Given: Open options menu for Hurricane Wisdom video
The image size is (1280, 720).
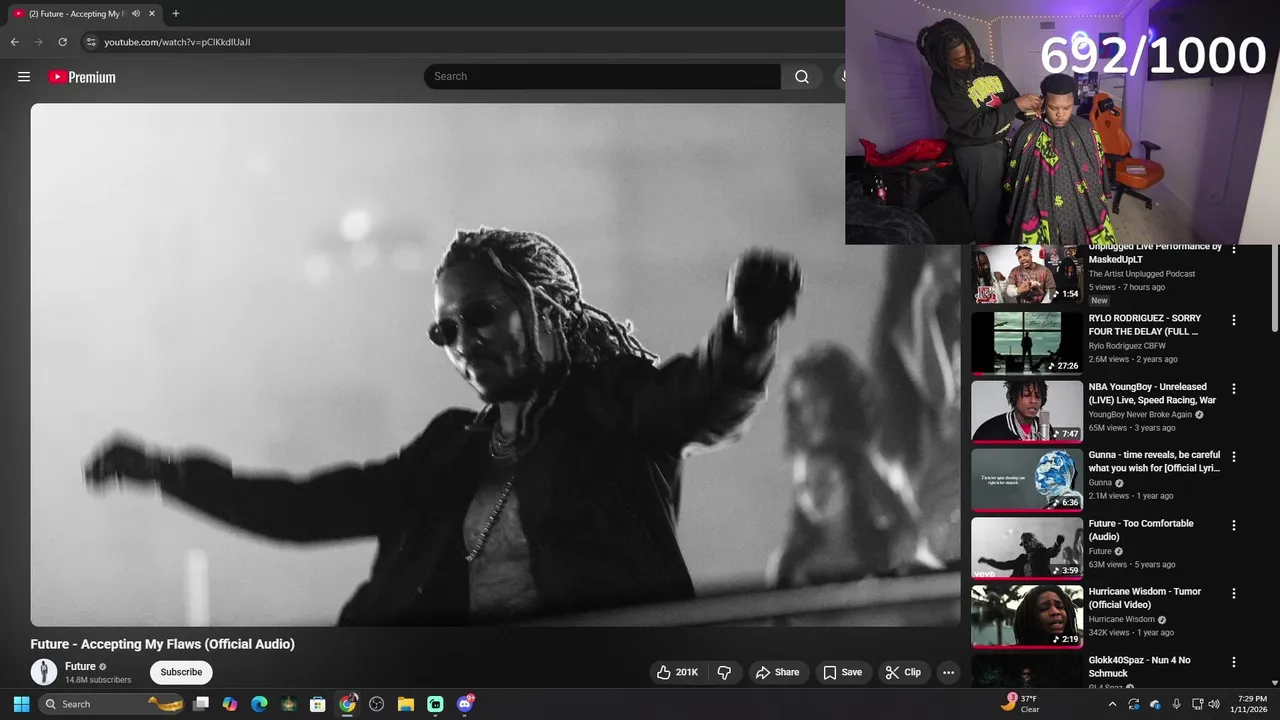Looking at the screenshot, I should pos(1233,593).
